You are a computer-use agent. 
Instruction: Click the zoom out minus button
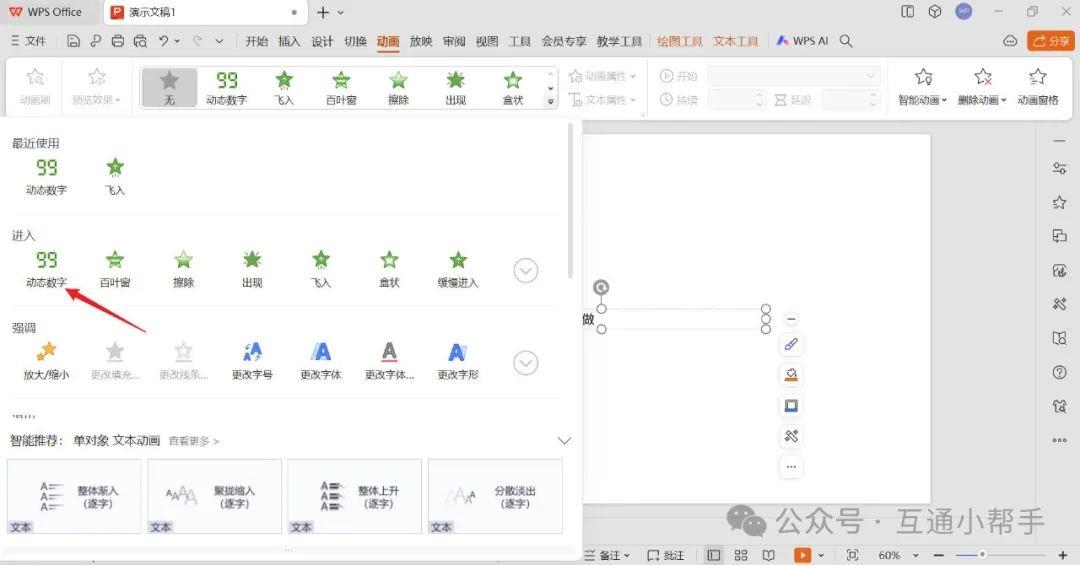point(938,555)
